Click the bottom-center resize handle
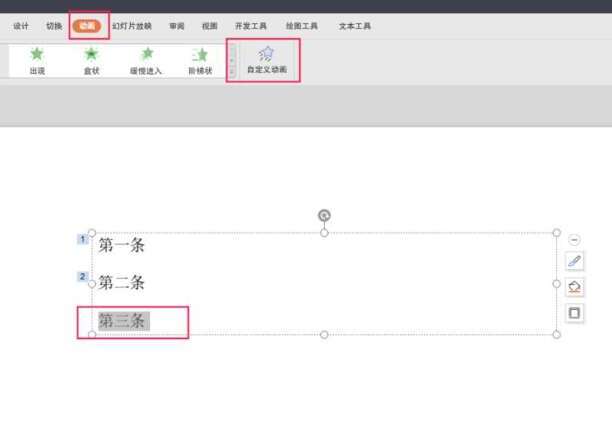The width and height of the screenshot is (612, 422). [324, 335]
